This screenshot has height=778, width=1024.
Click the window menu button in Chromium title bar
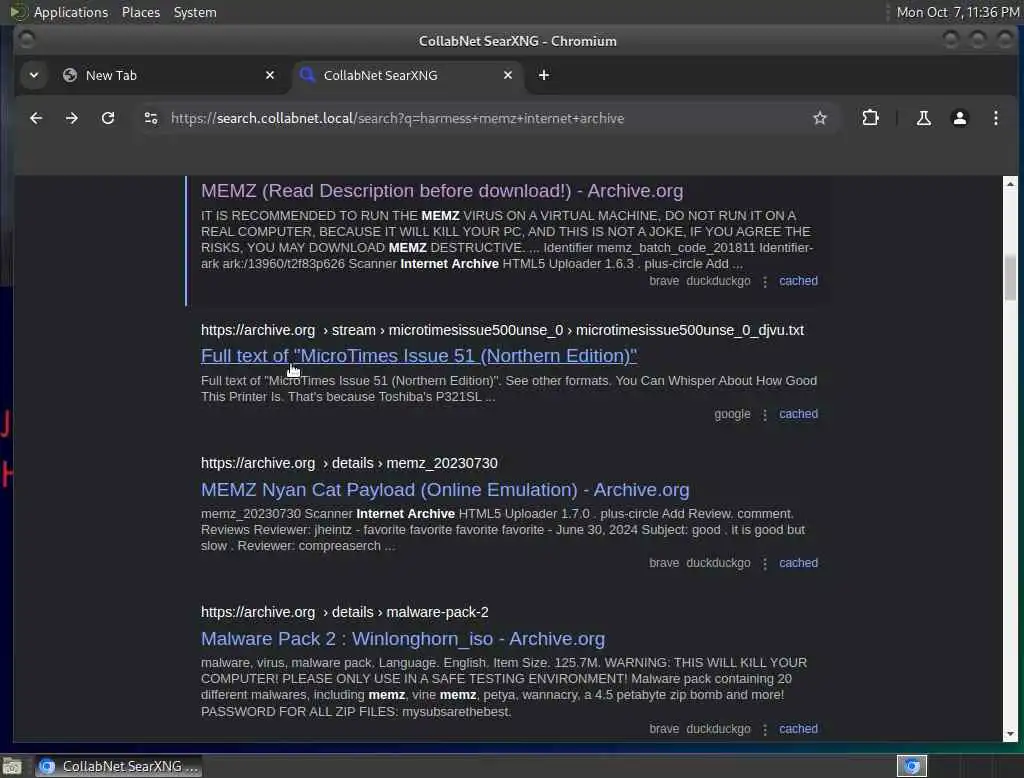[26, 41]
